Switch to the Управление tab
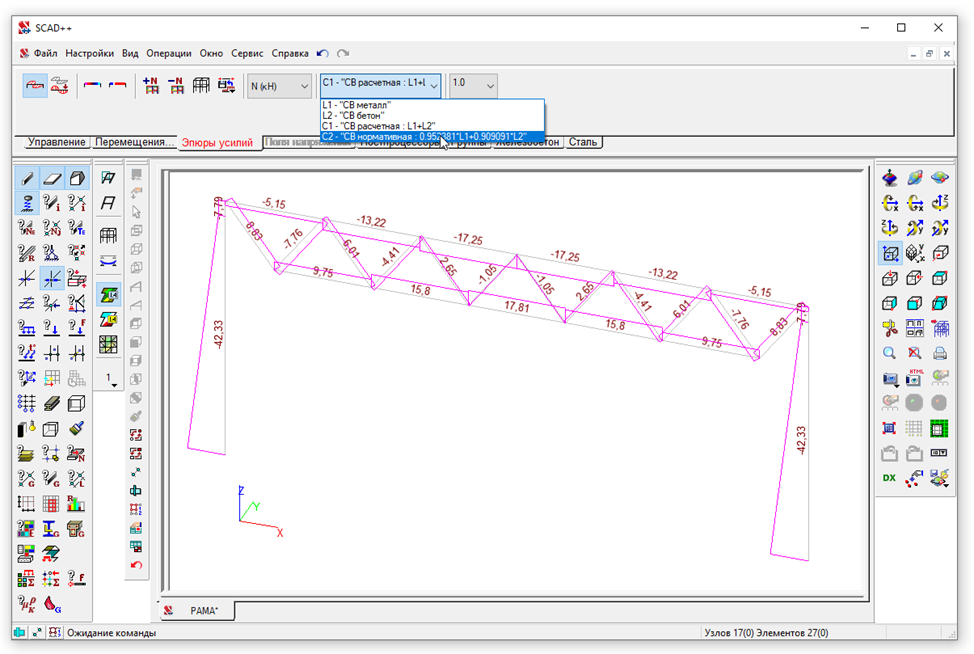 click(x=57, y=142)
